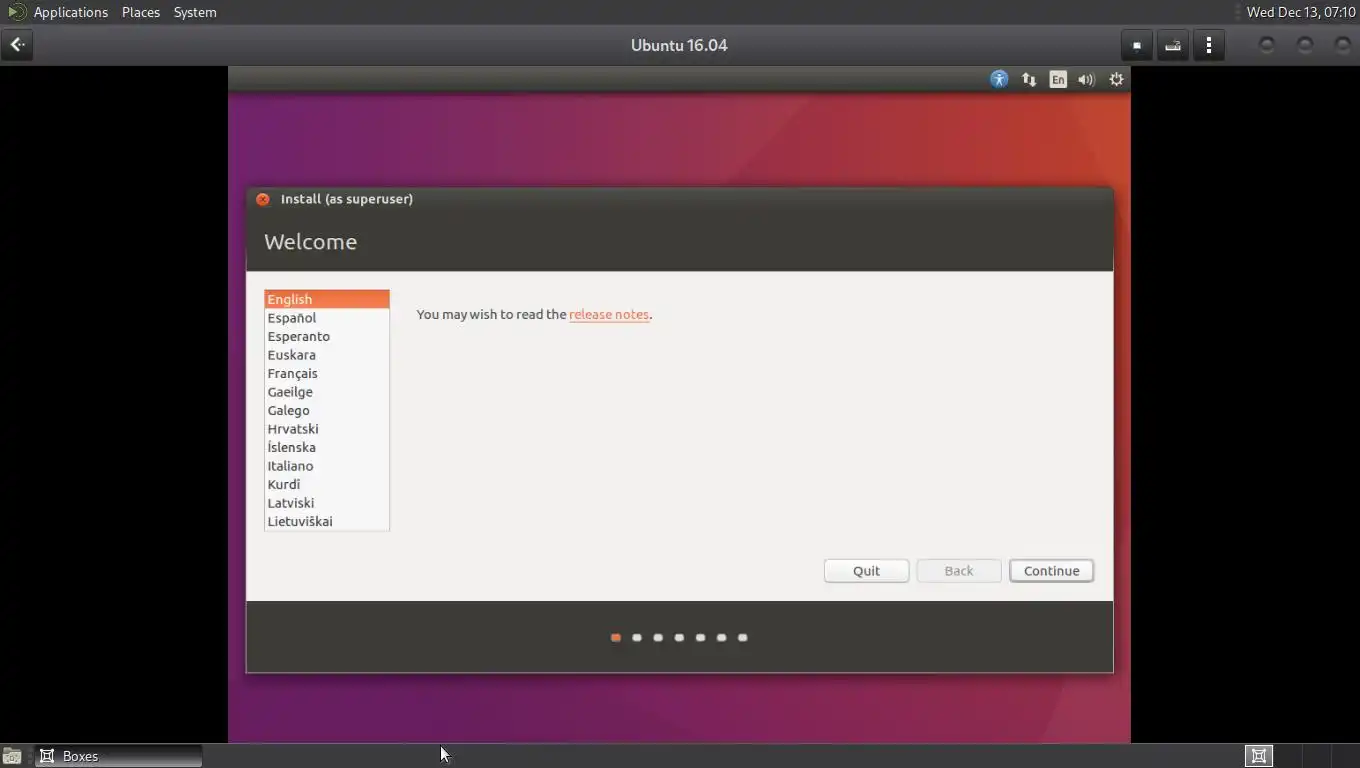The image size is (1360, 768).
Task: Click the Continue button
Action: (x=1051, y=571)
